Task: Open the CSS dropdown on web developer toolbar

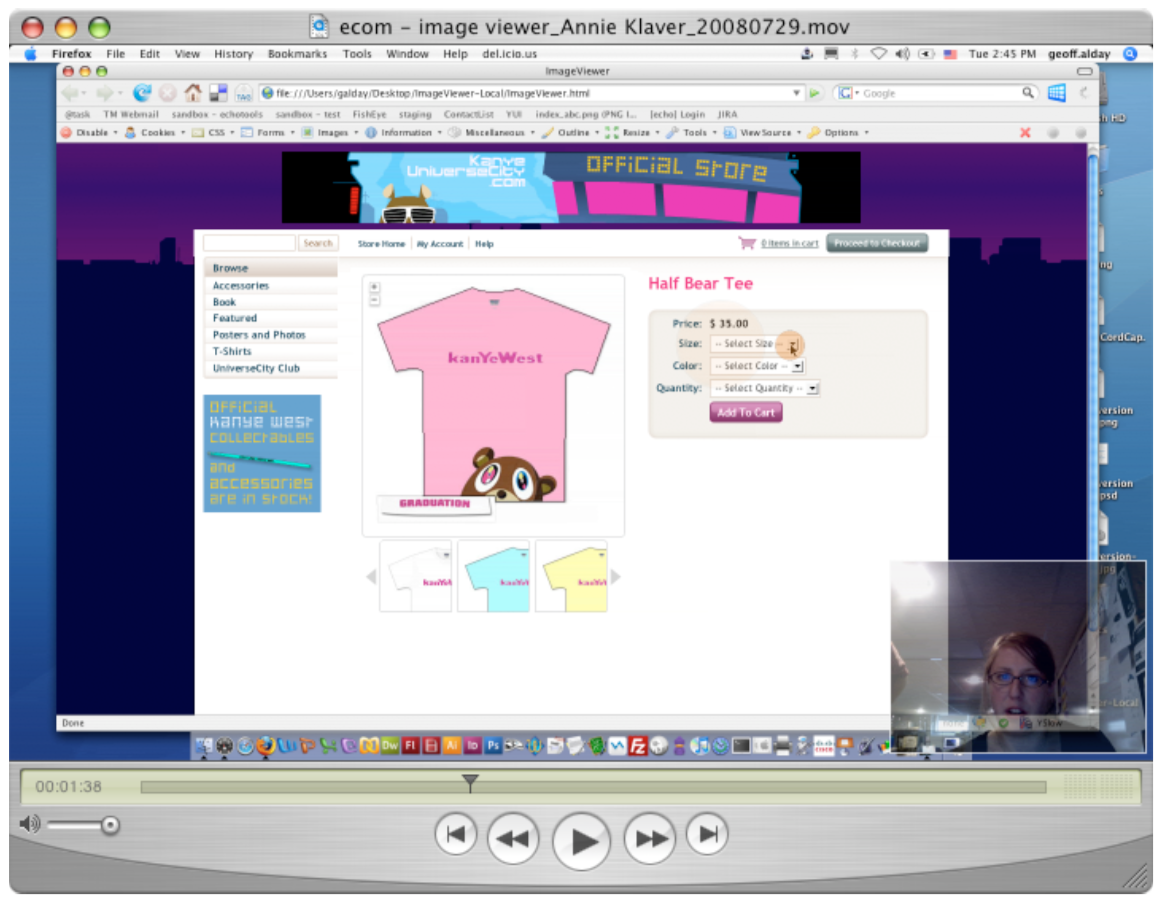Action: 213,133
